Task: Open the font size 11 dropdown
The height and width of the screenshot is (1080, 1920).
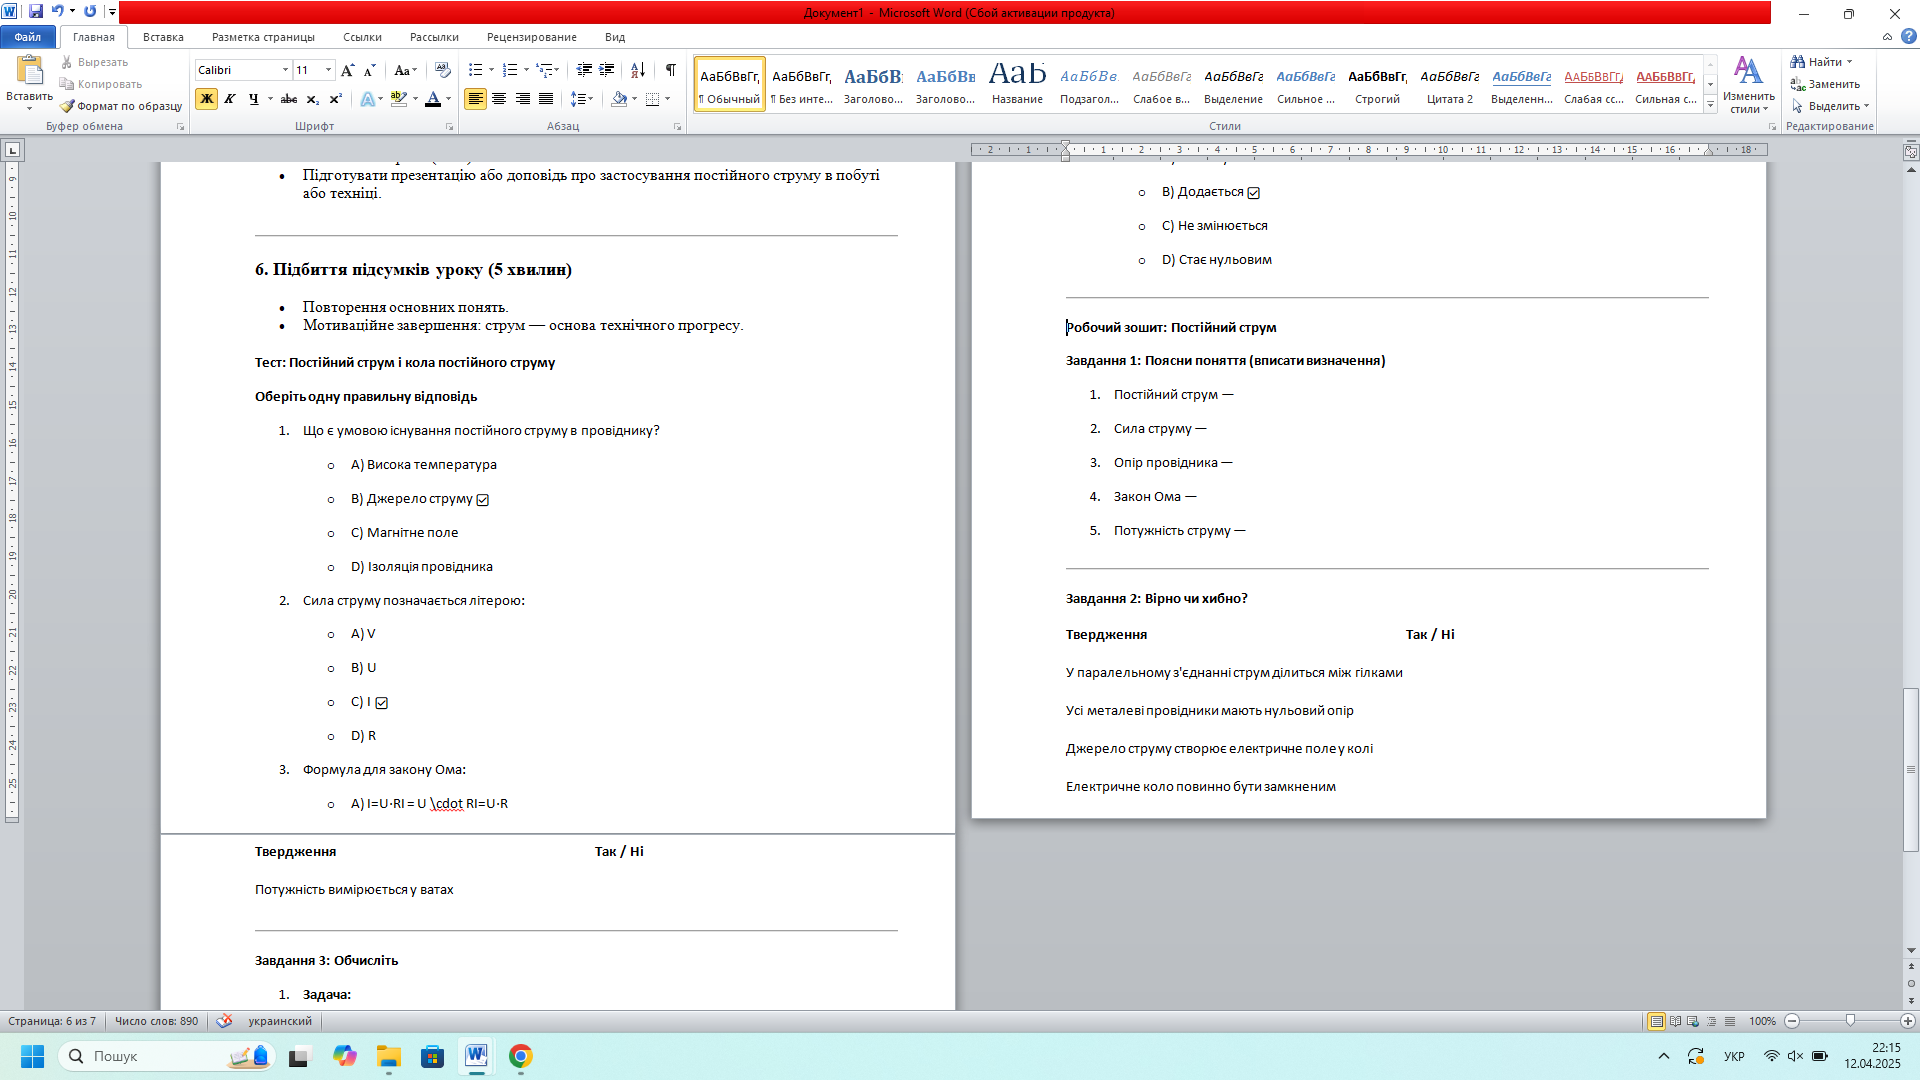Action: pos(328,70)
